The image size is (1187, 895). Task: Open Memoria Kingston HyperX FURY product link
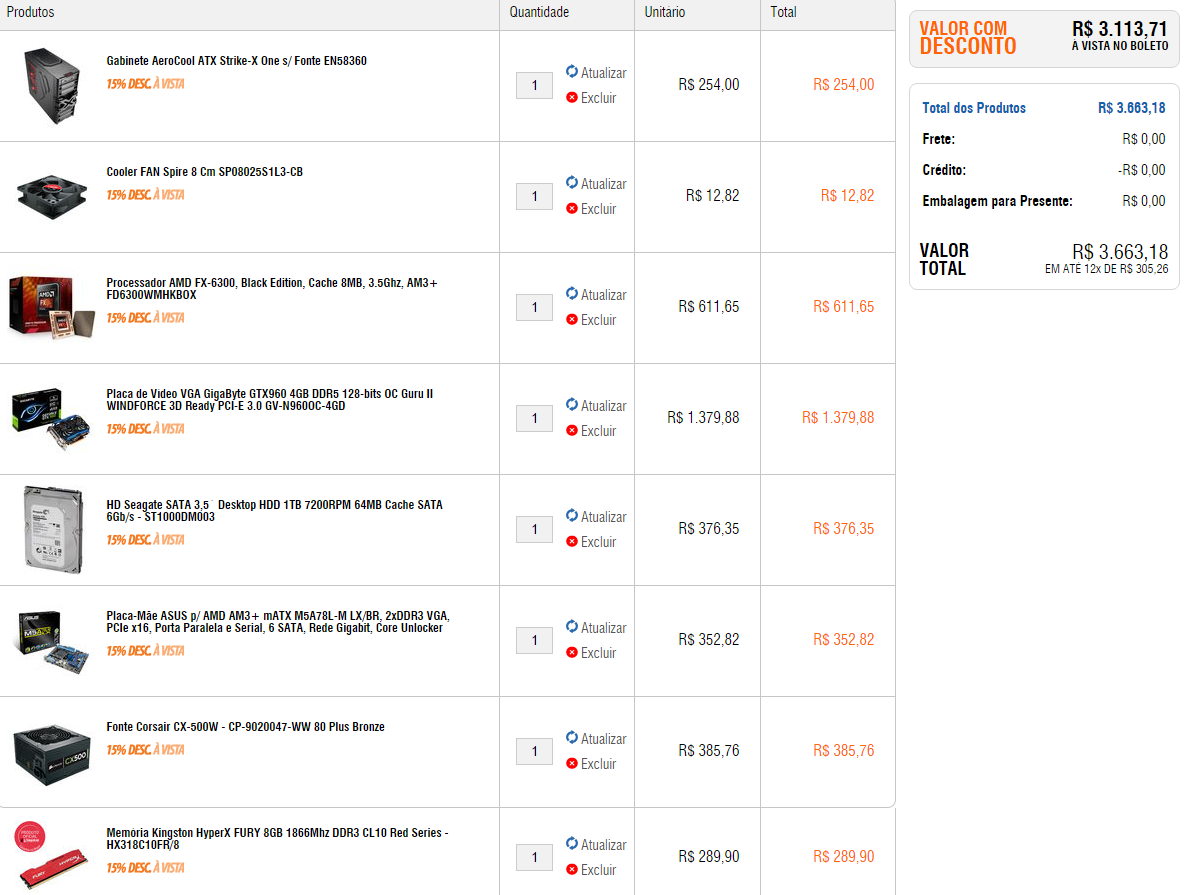(277, 838)
